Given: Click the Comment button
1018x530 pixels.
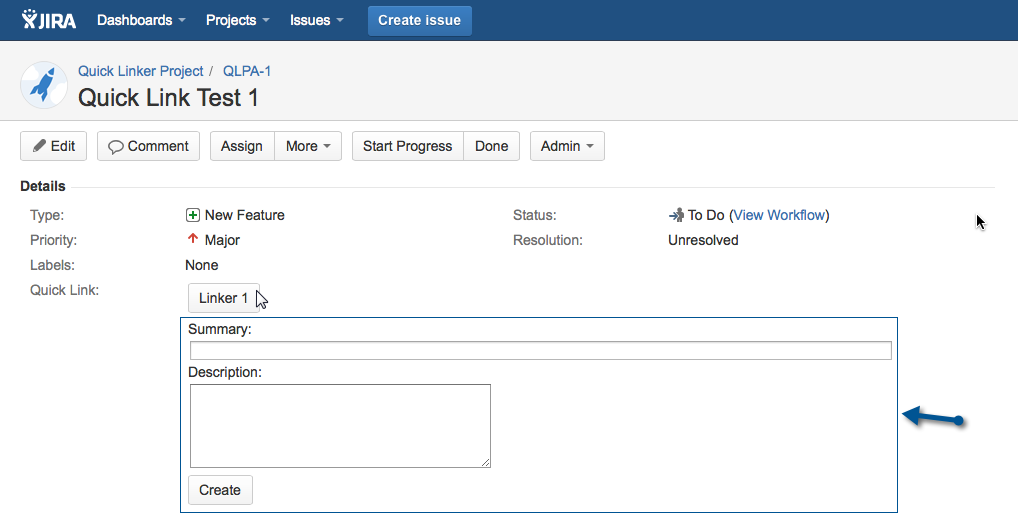Looking at the screenshot, I should click(148, 146).
